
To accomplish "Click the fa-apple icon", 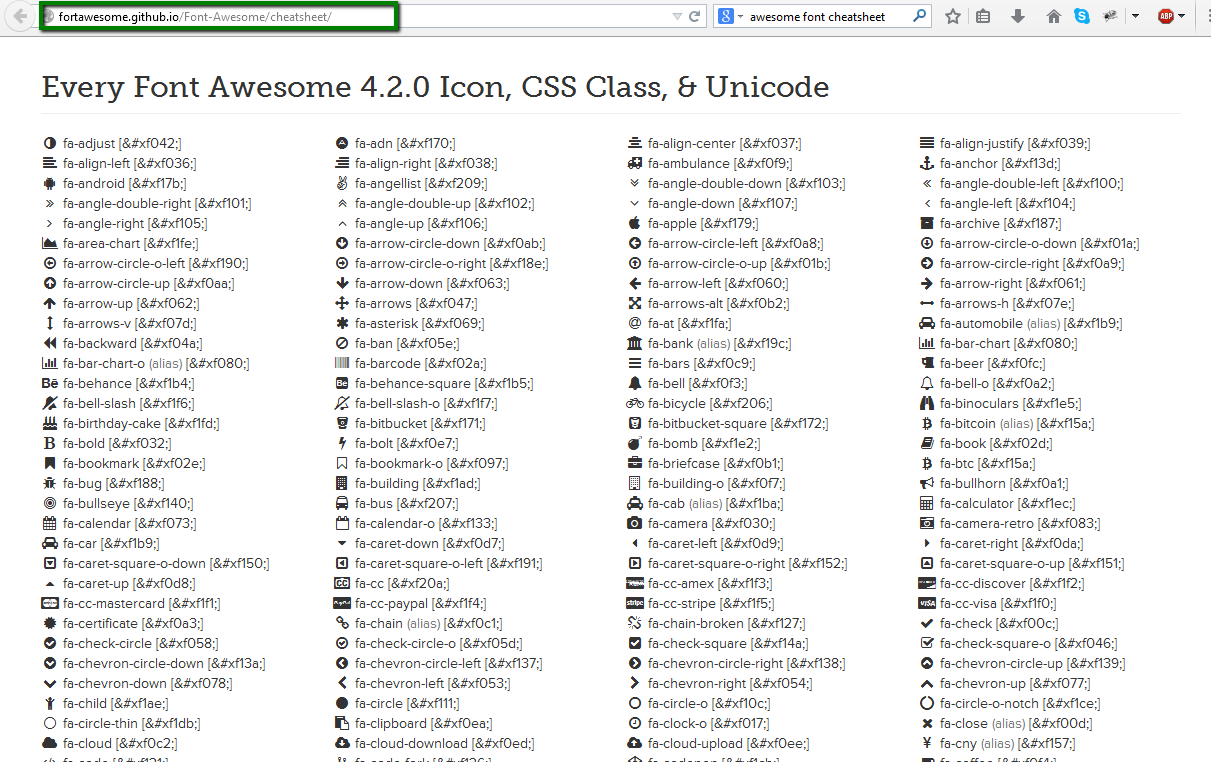I will [633, 223].
